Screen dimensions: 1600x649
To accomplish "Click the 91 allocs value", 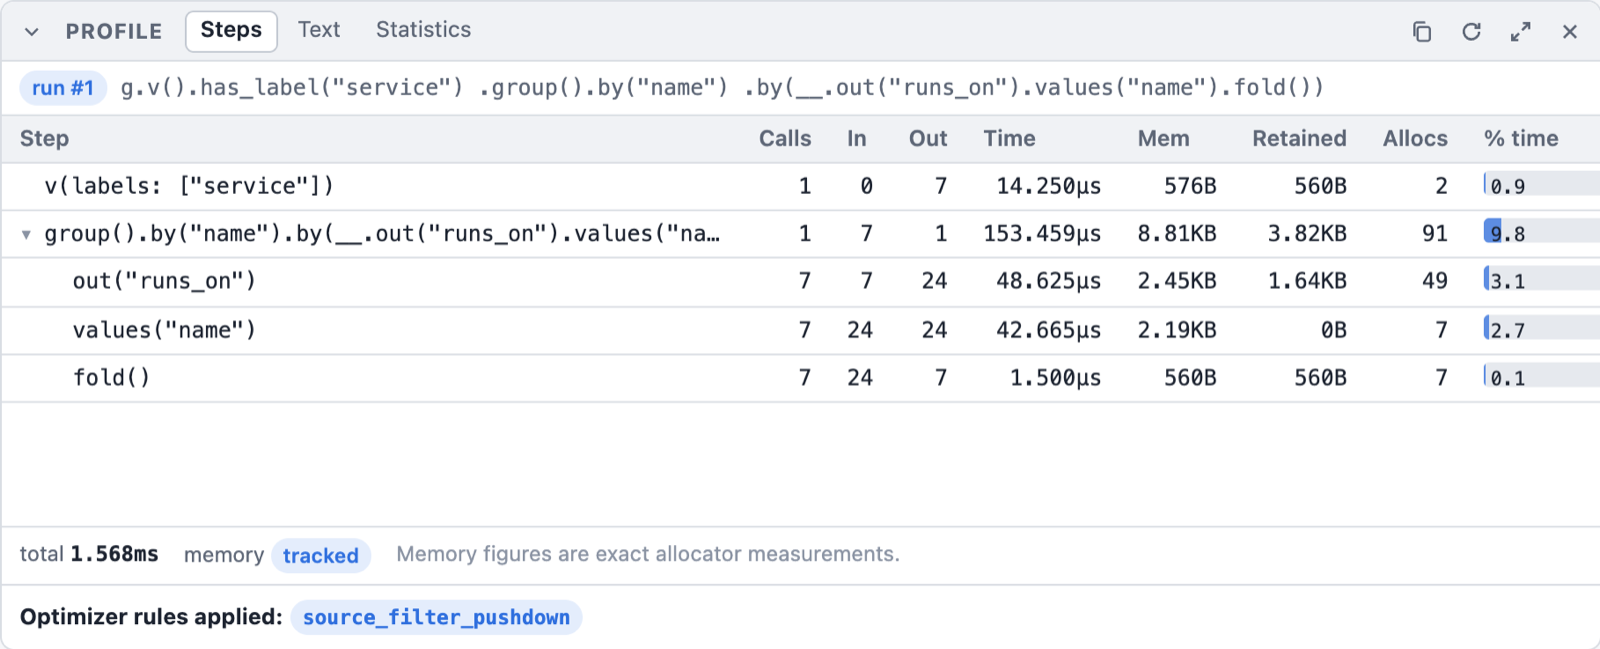I will click(x=1435, y=234).
